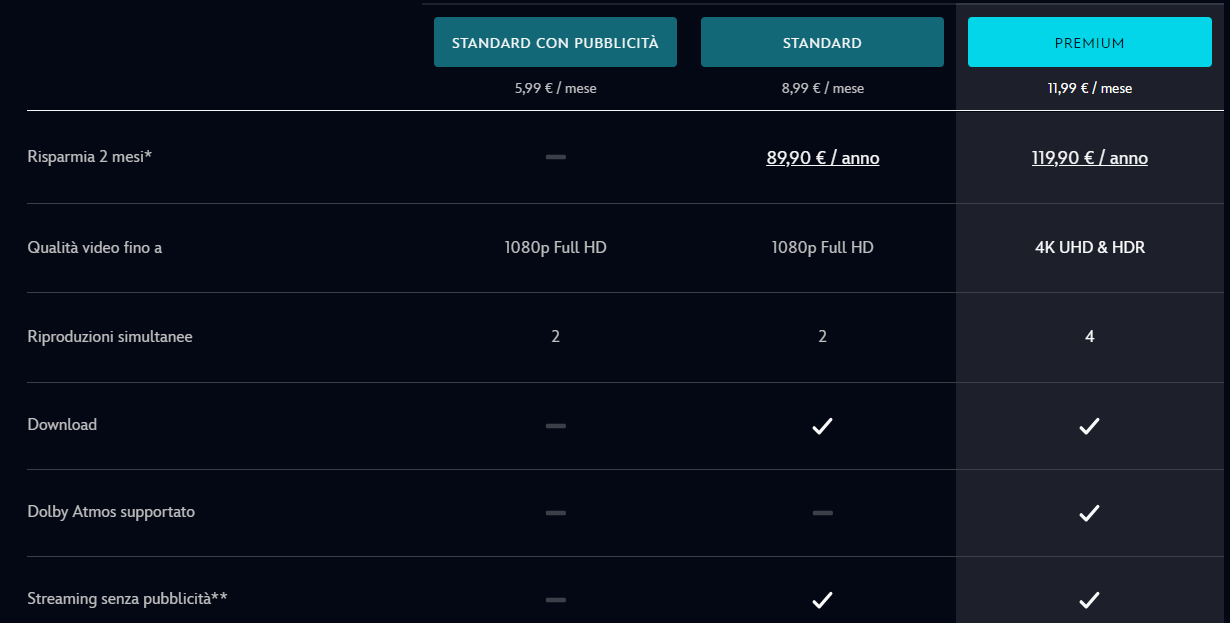Click ad-free streaming dash under ad-supported plan
This screenshot has height=623, width=1230.
pyautogui.click(x=555, y=600)
